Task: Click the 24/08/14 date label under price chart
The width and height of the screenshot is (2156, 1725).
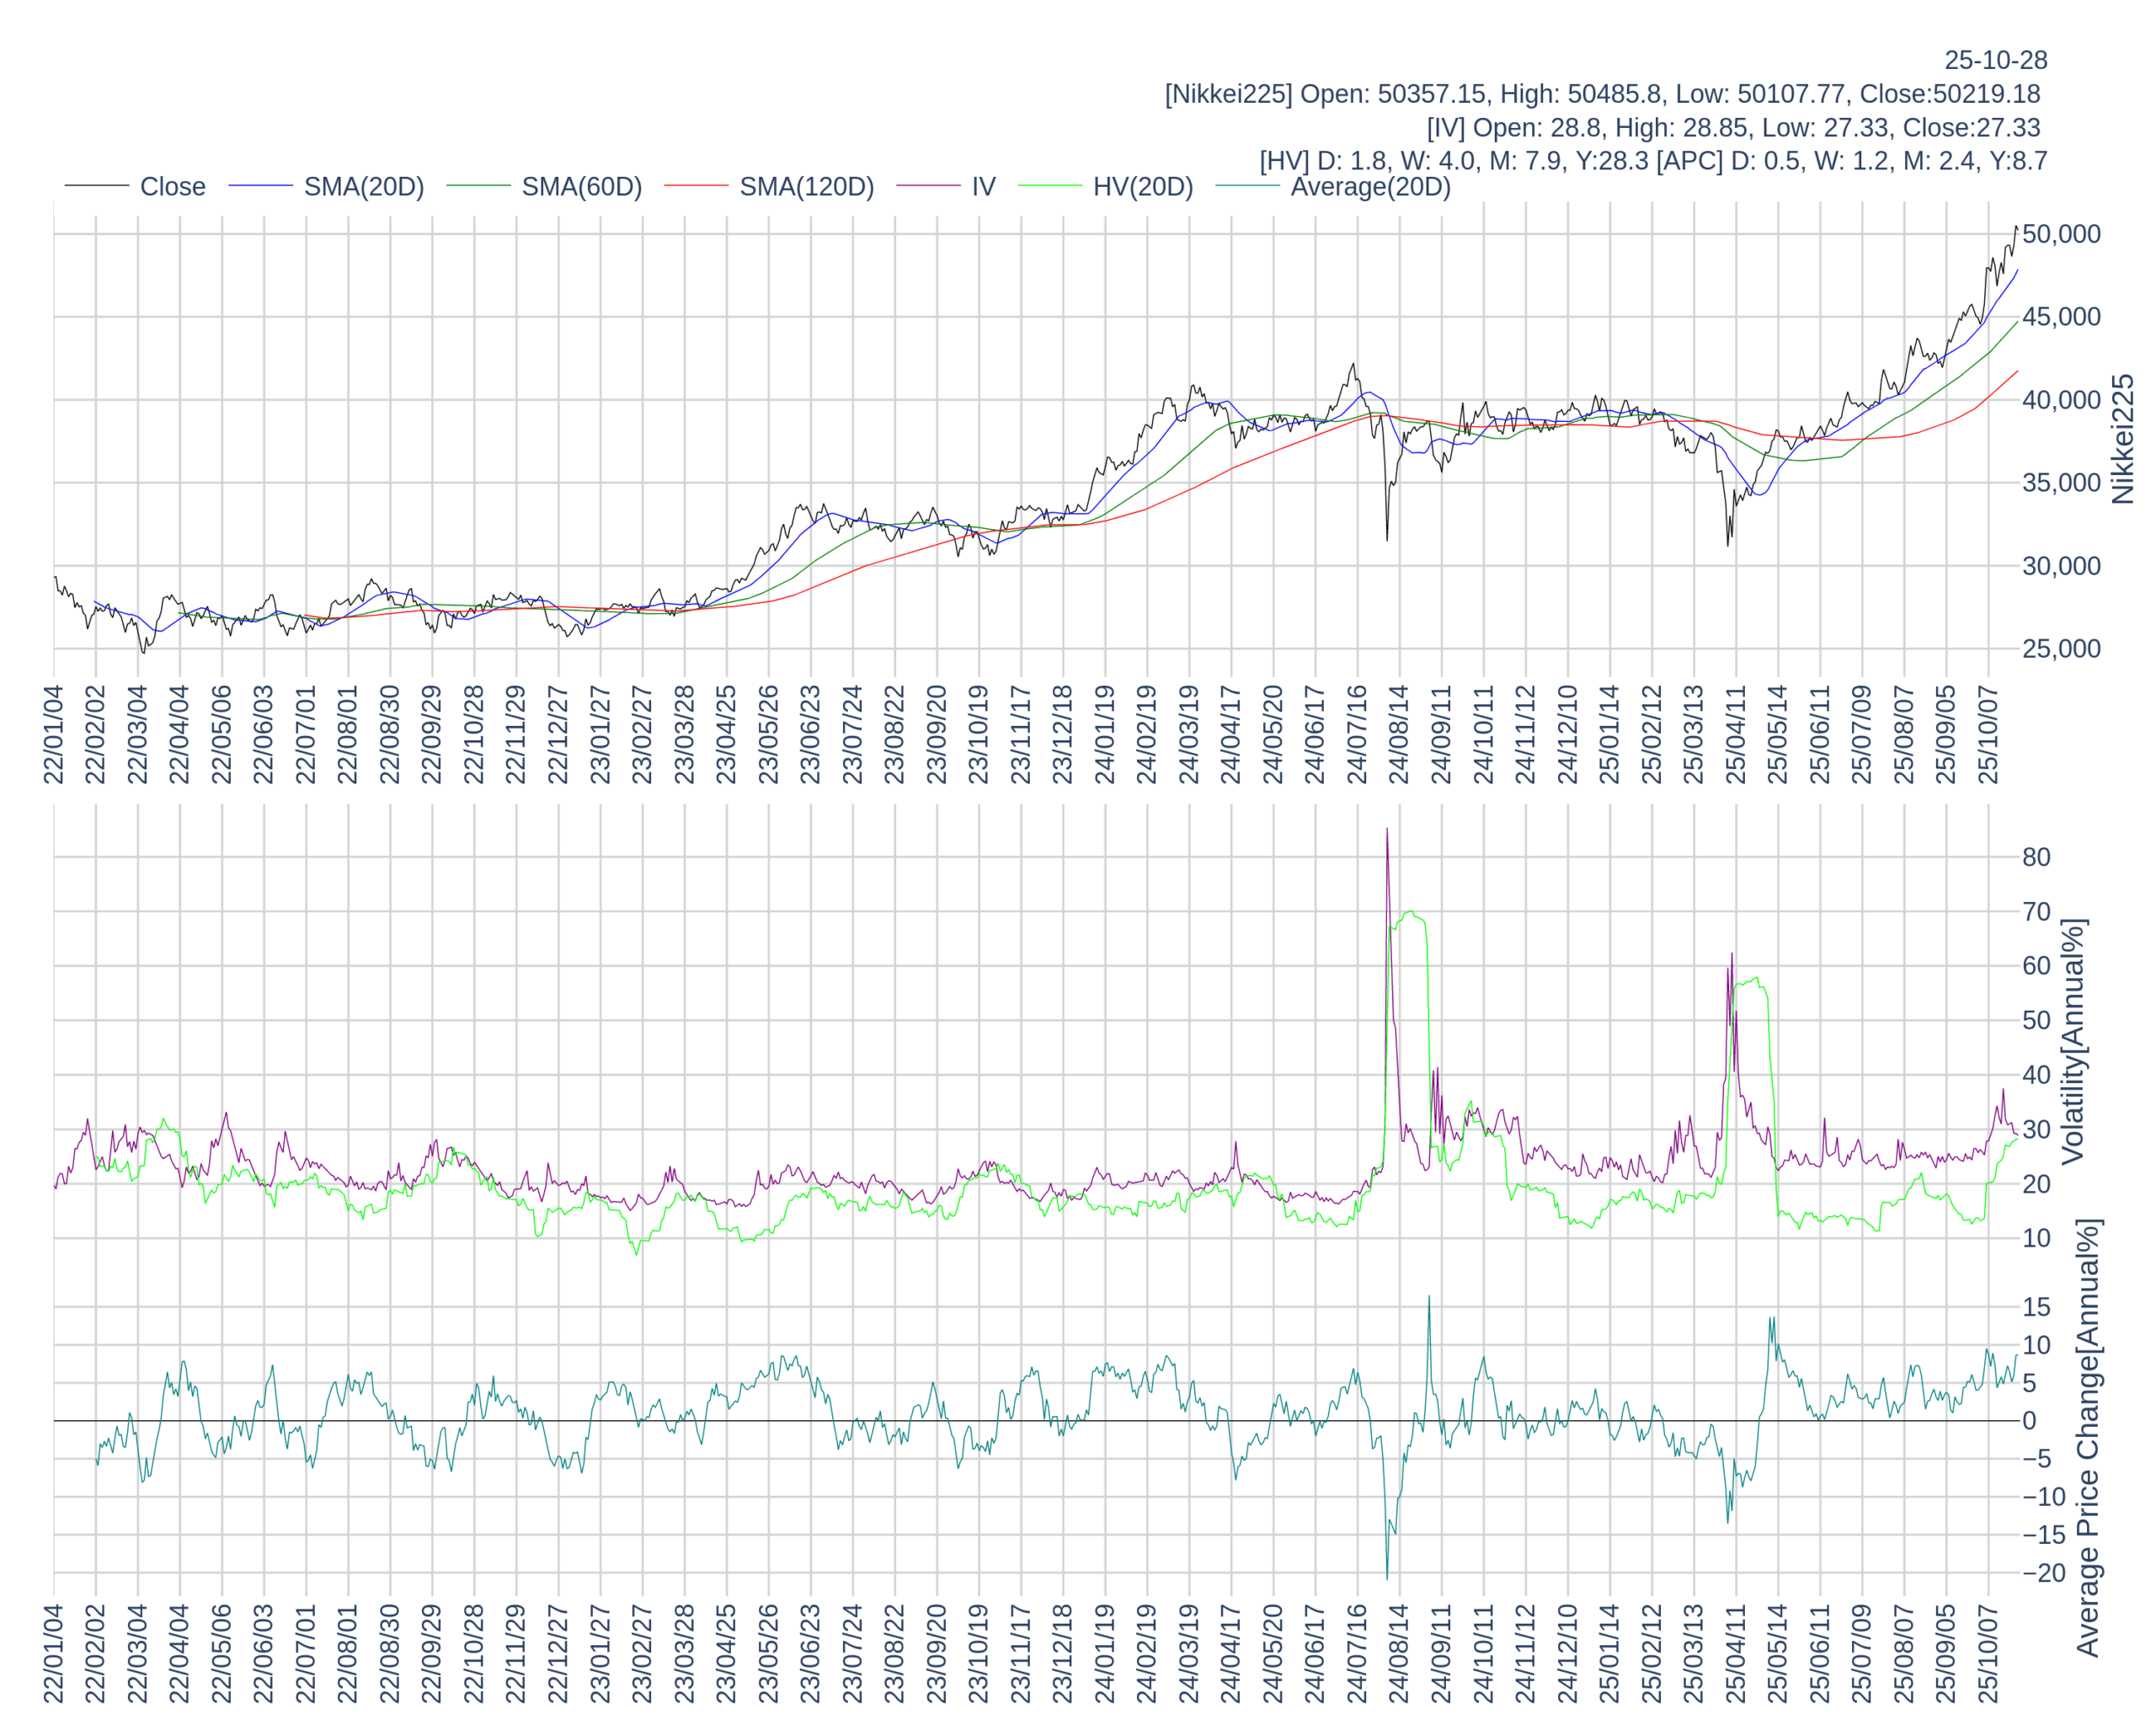Action: (1398, 735)
